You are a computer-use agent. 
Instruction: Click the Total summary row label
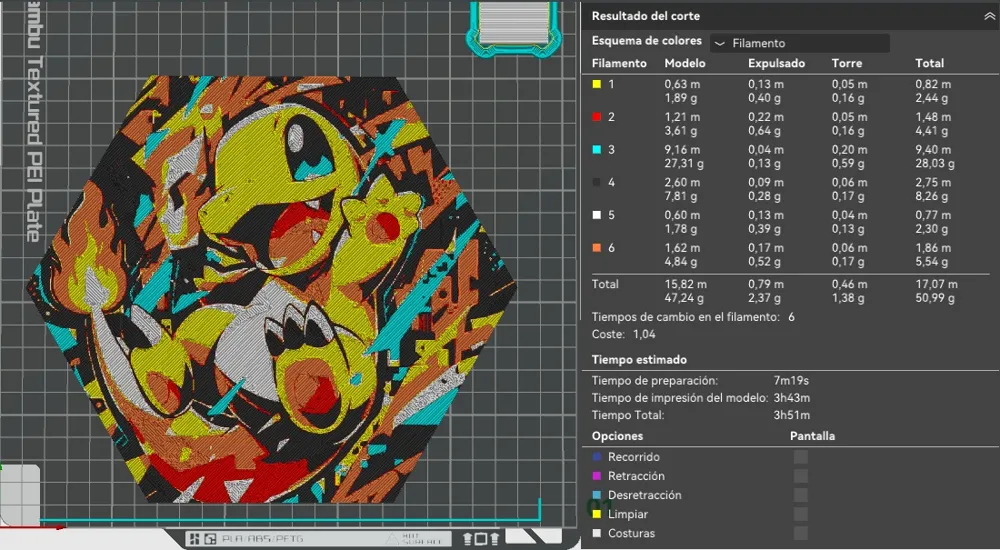tap(605, 284)
